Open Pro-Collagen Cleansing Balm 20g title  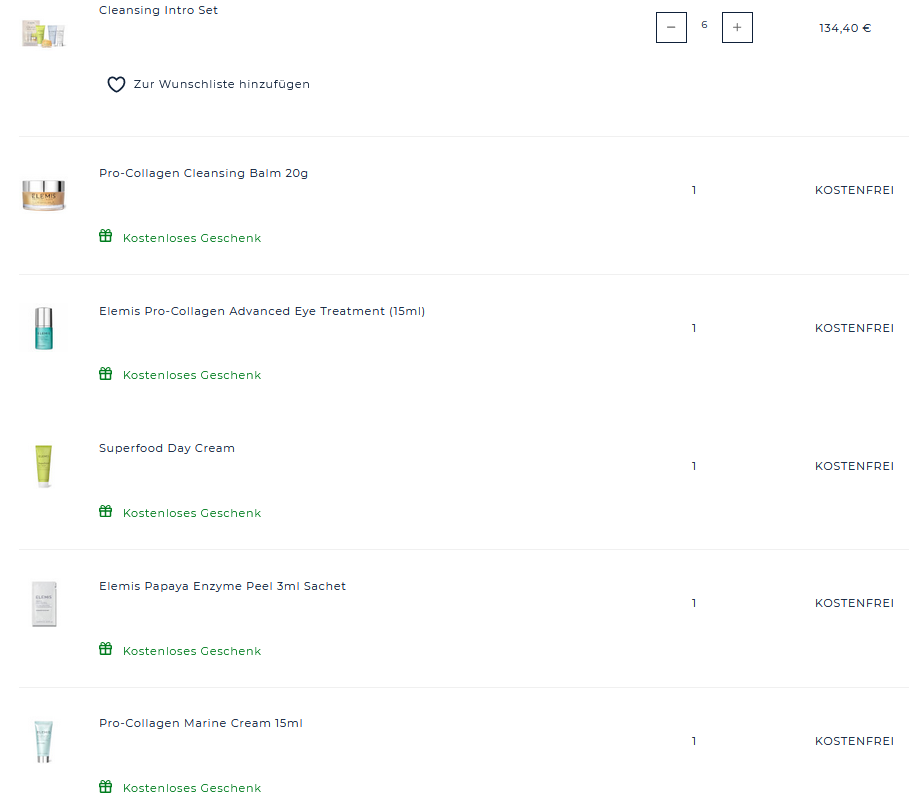[x=203, y=174]
